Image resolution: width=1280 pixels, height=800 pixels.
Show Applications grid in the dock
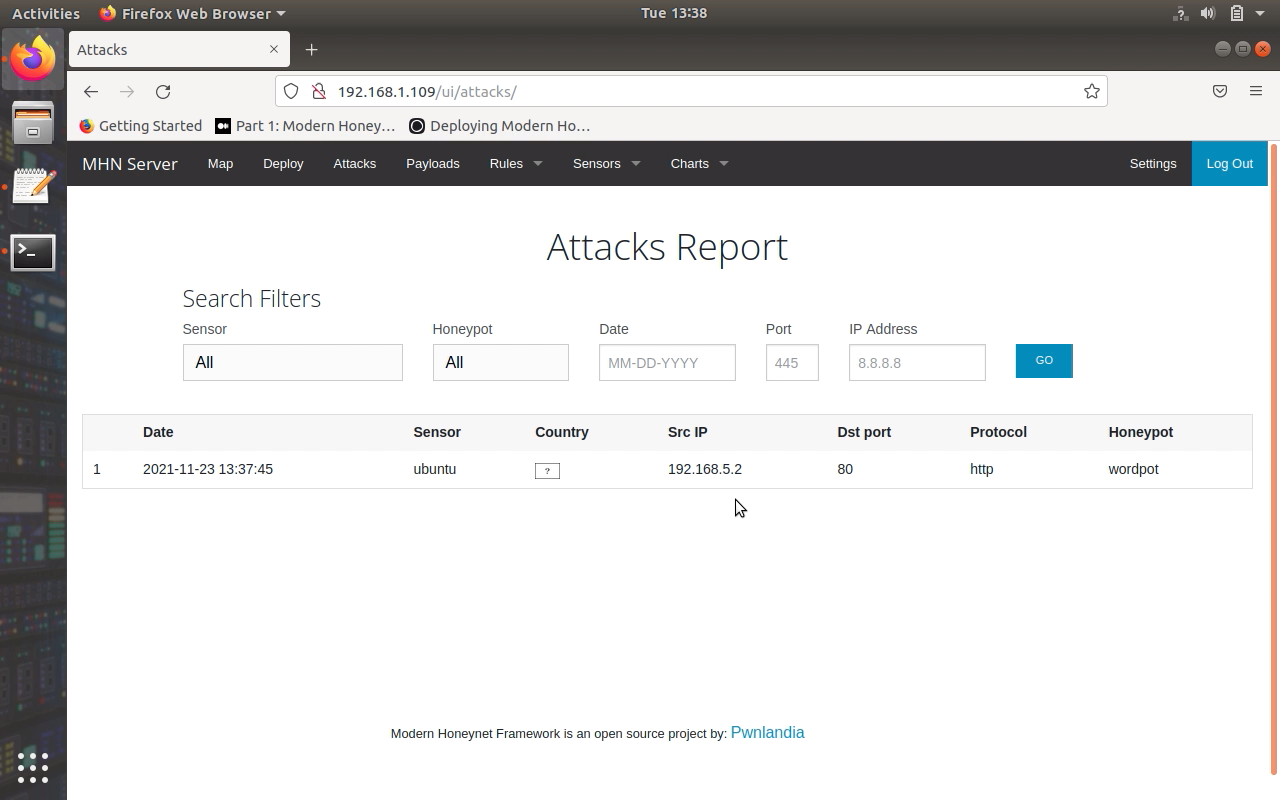coord(33,767)
